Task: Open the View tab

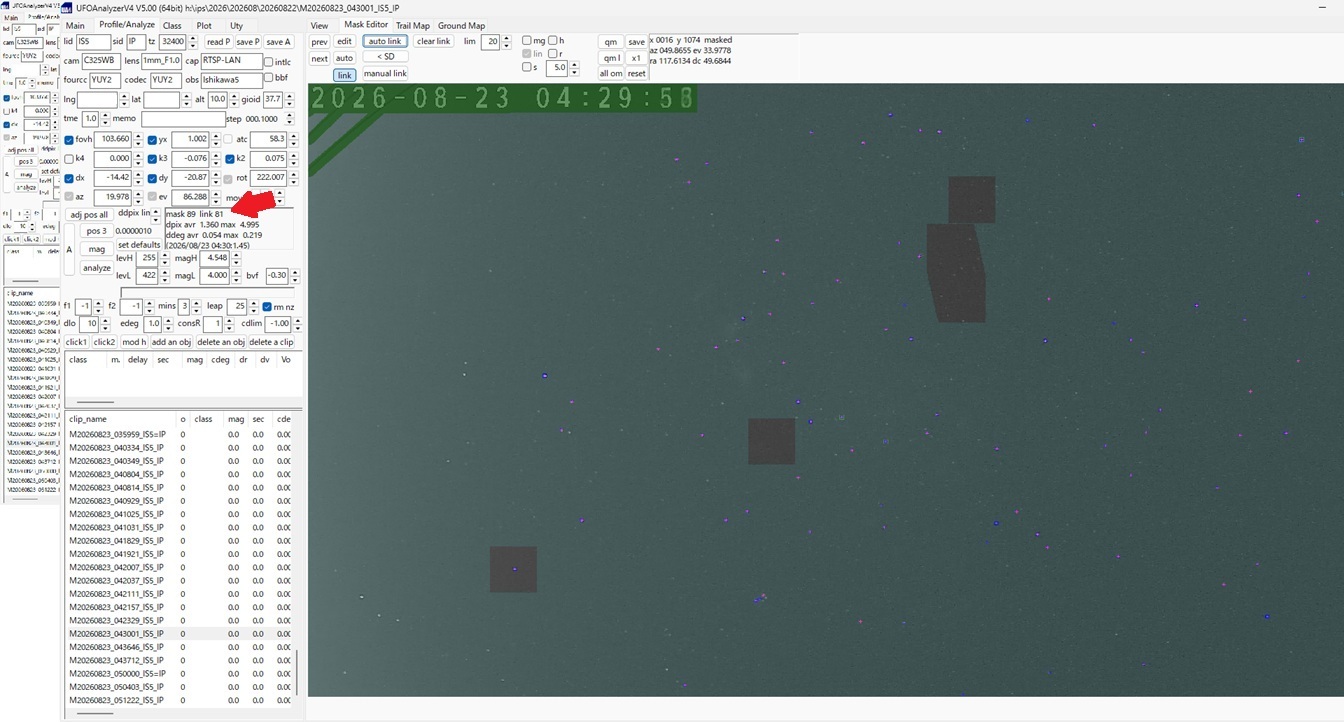Action: click(x=319, y=25)
